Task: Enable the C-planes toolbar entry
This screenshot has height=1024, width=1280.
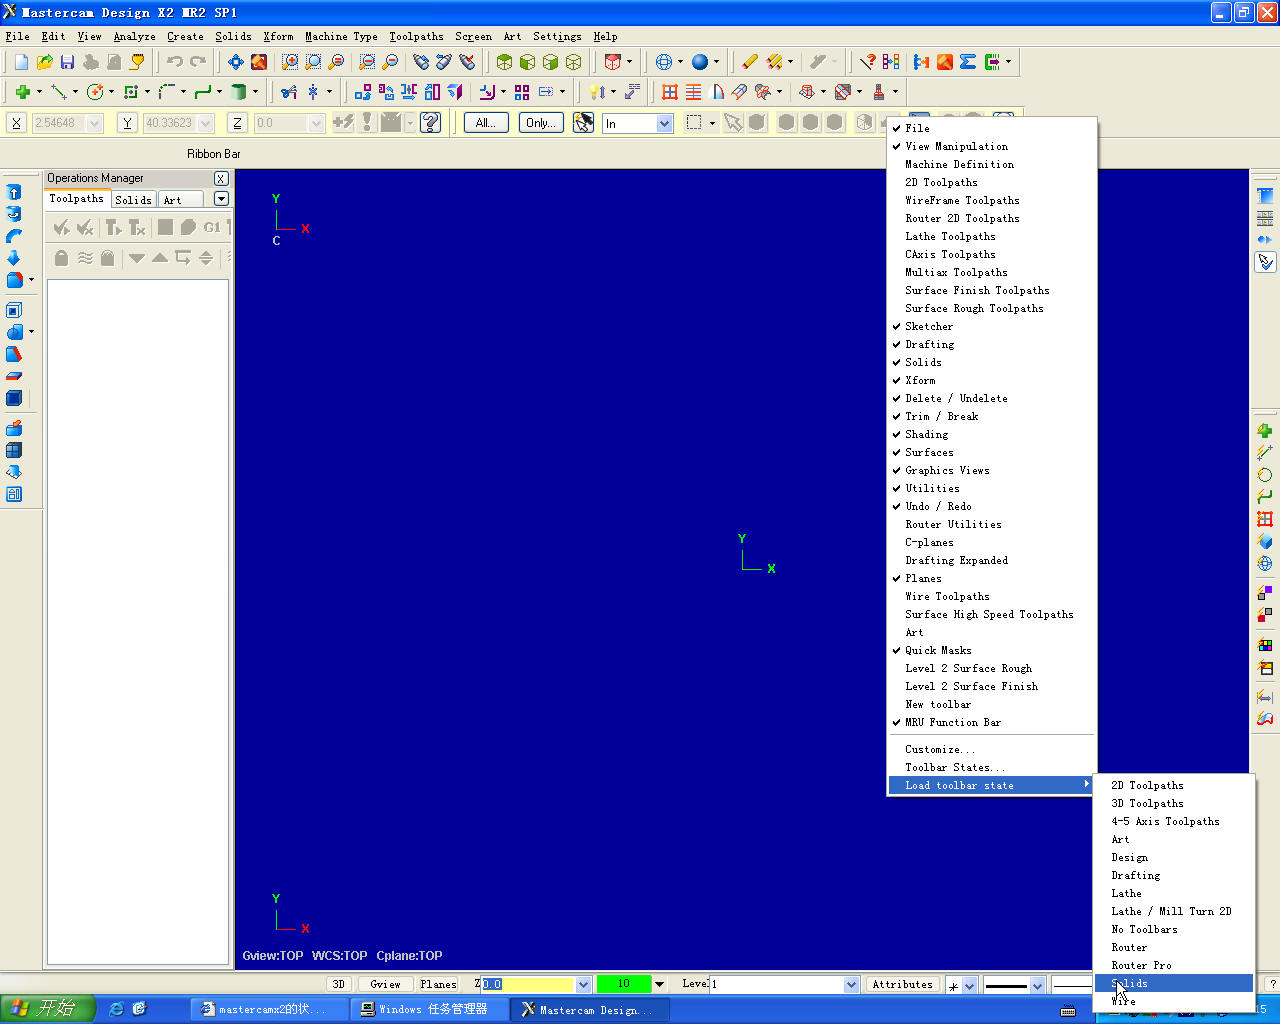Action: pos(992,542)
